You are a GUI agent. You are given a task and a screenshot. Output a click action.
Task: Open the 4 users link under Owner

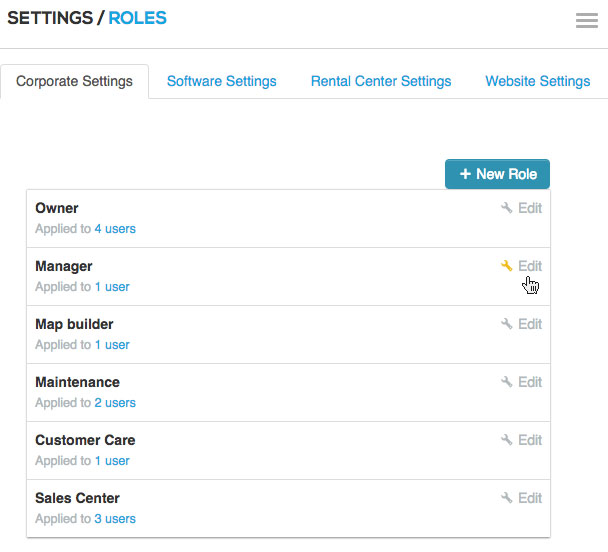click(115, 229)
